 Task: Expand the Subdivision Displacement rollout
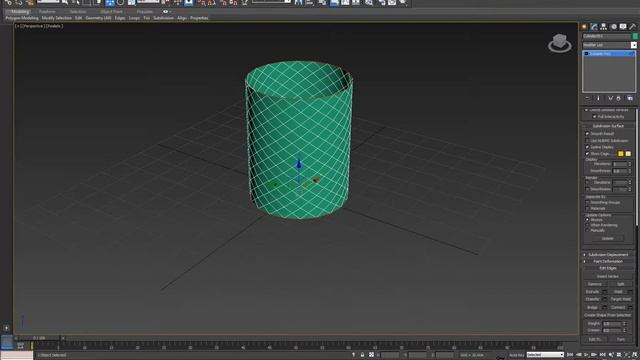(x=608, y=255)
